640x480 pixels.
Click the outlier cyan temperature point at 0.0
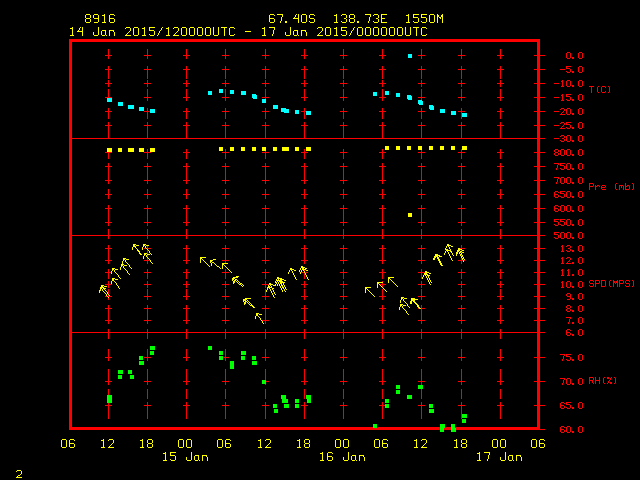(410, 56)
